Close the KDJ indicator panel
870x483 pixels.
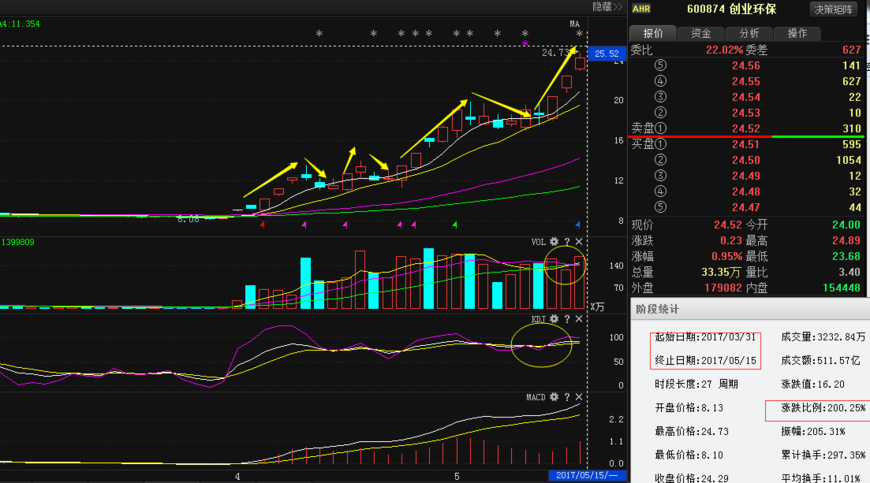[x=579, y=319]
